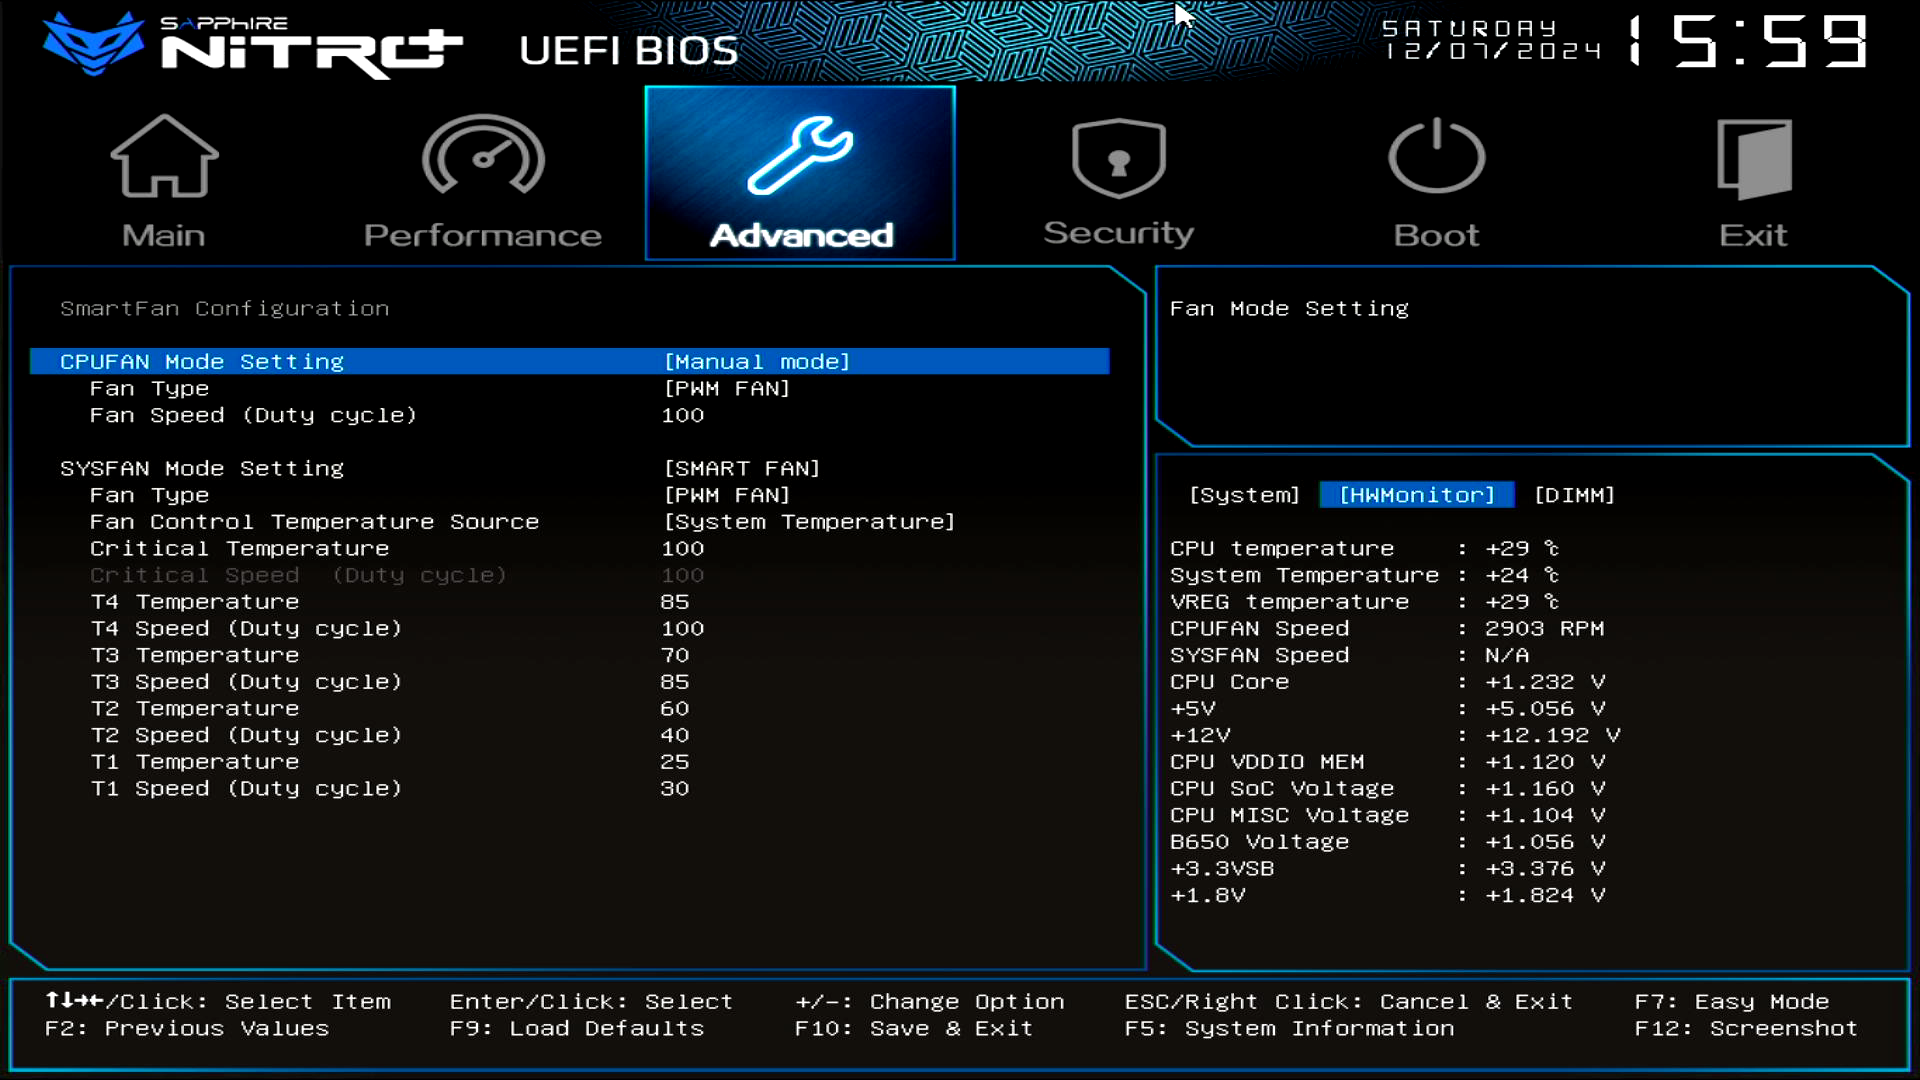Switch to the System info tab
The height and width of the screenshot is (1080, 1920).
tap(1244, 495)
